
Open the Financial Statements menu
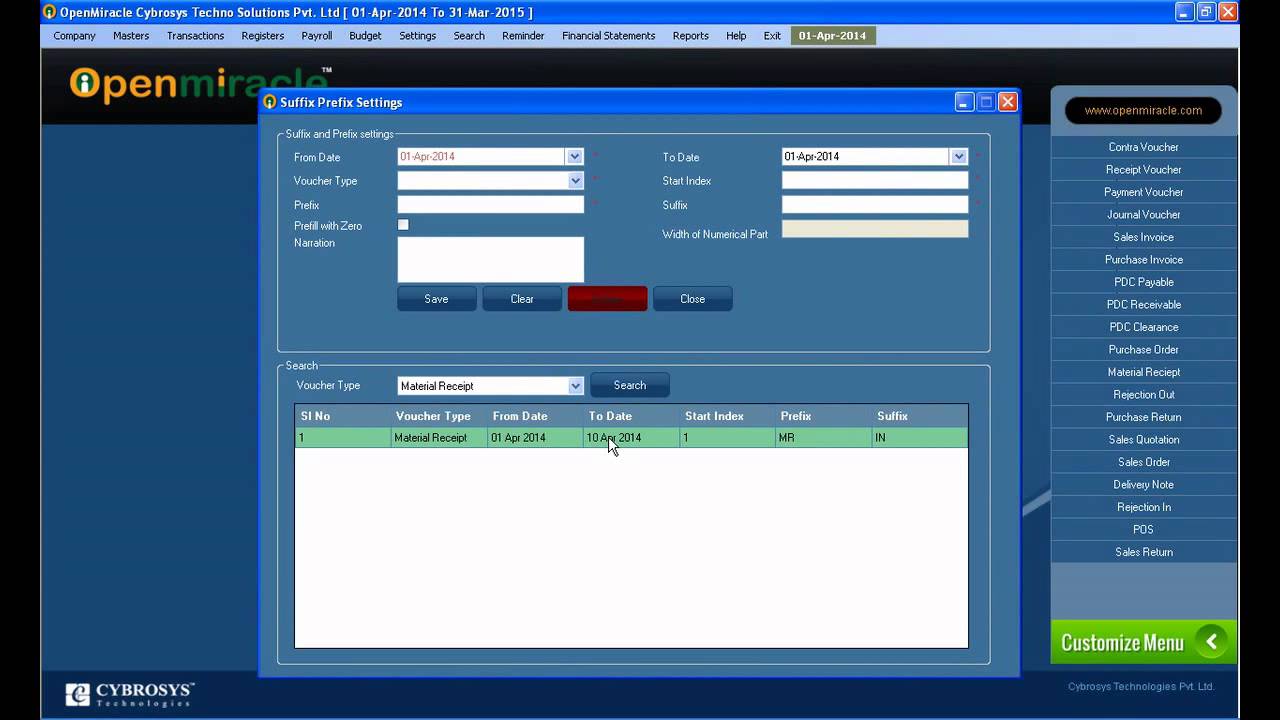tap(608, 36)
